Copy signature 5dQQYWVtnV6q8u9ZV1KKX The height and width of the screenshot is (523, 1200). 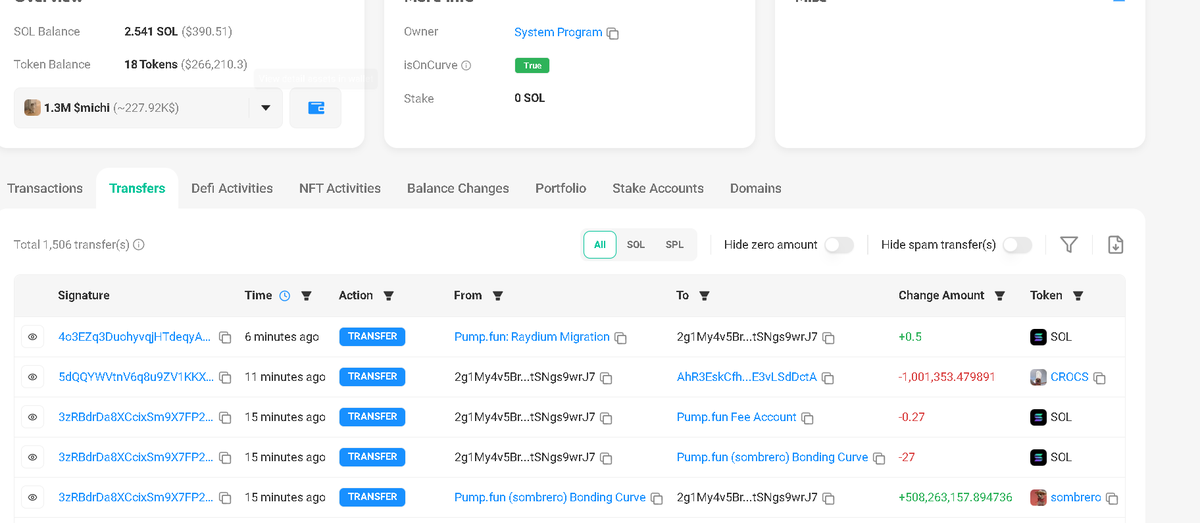pyautogui.click(x=225, y=378)
